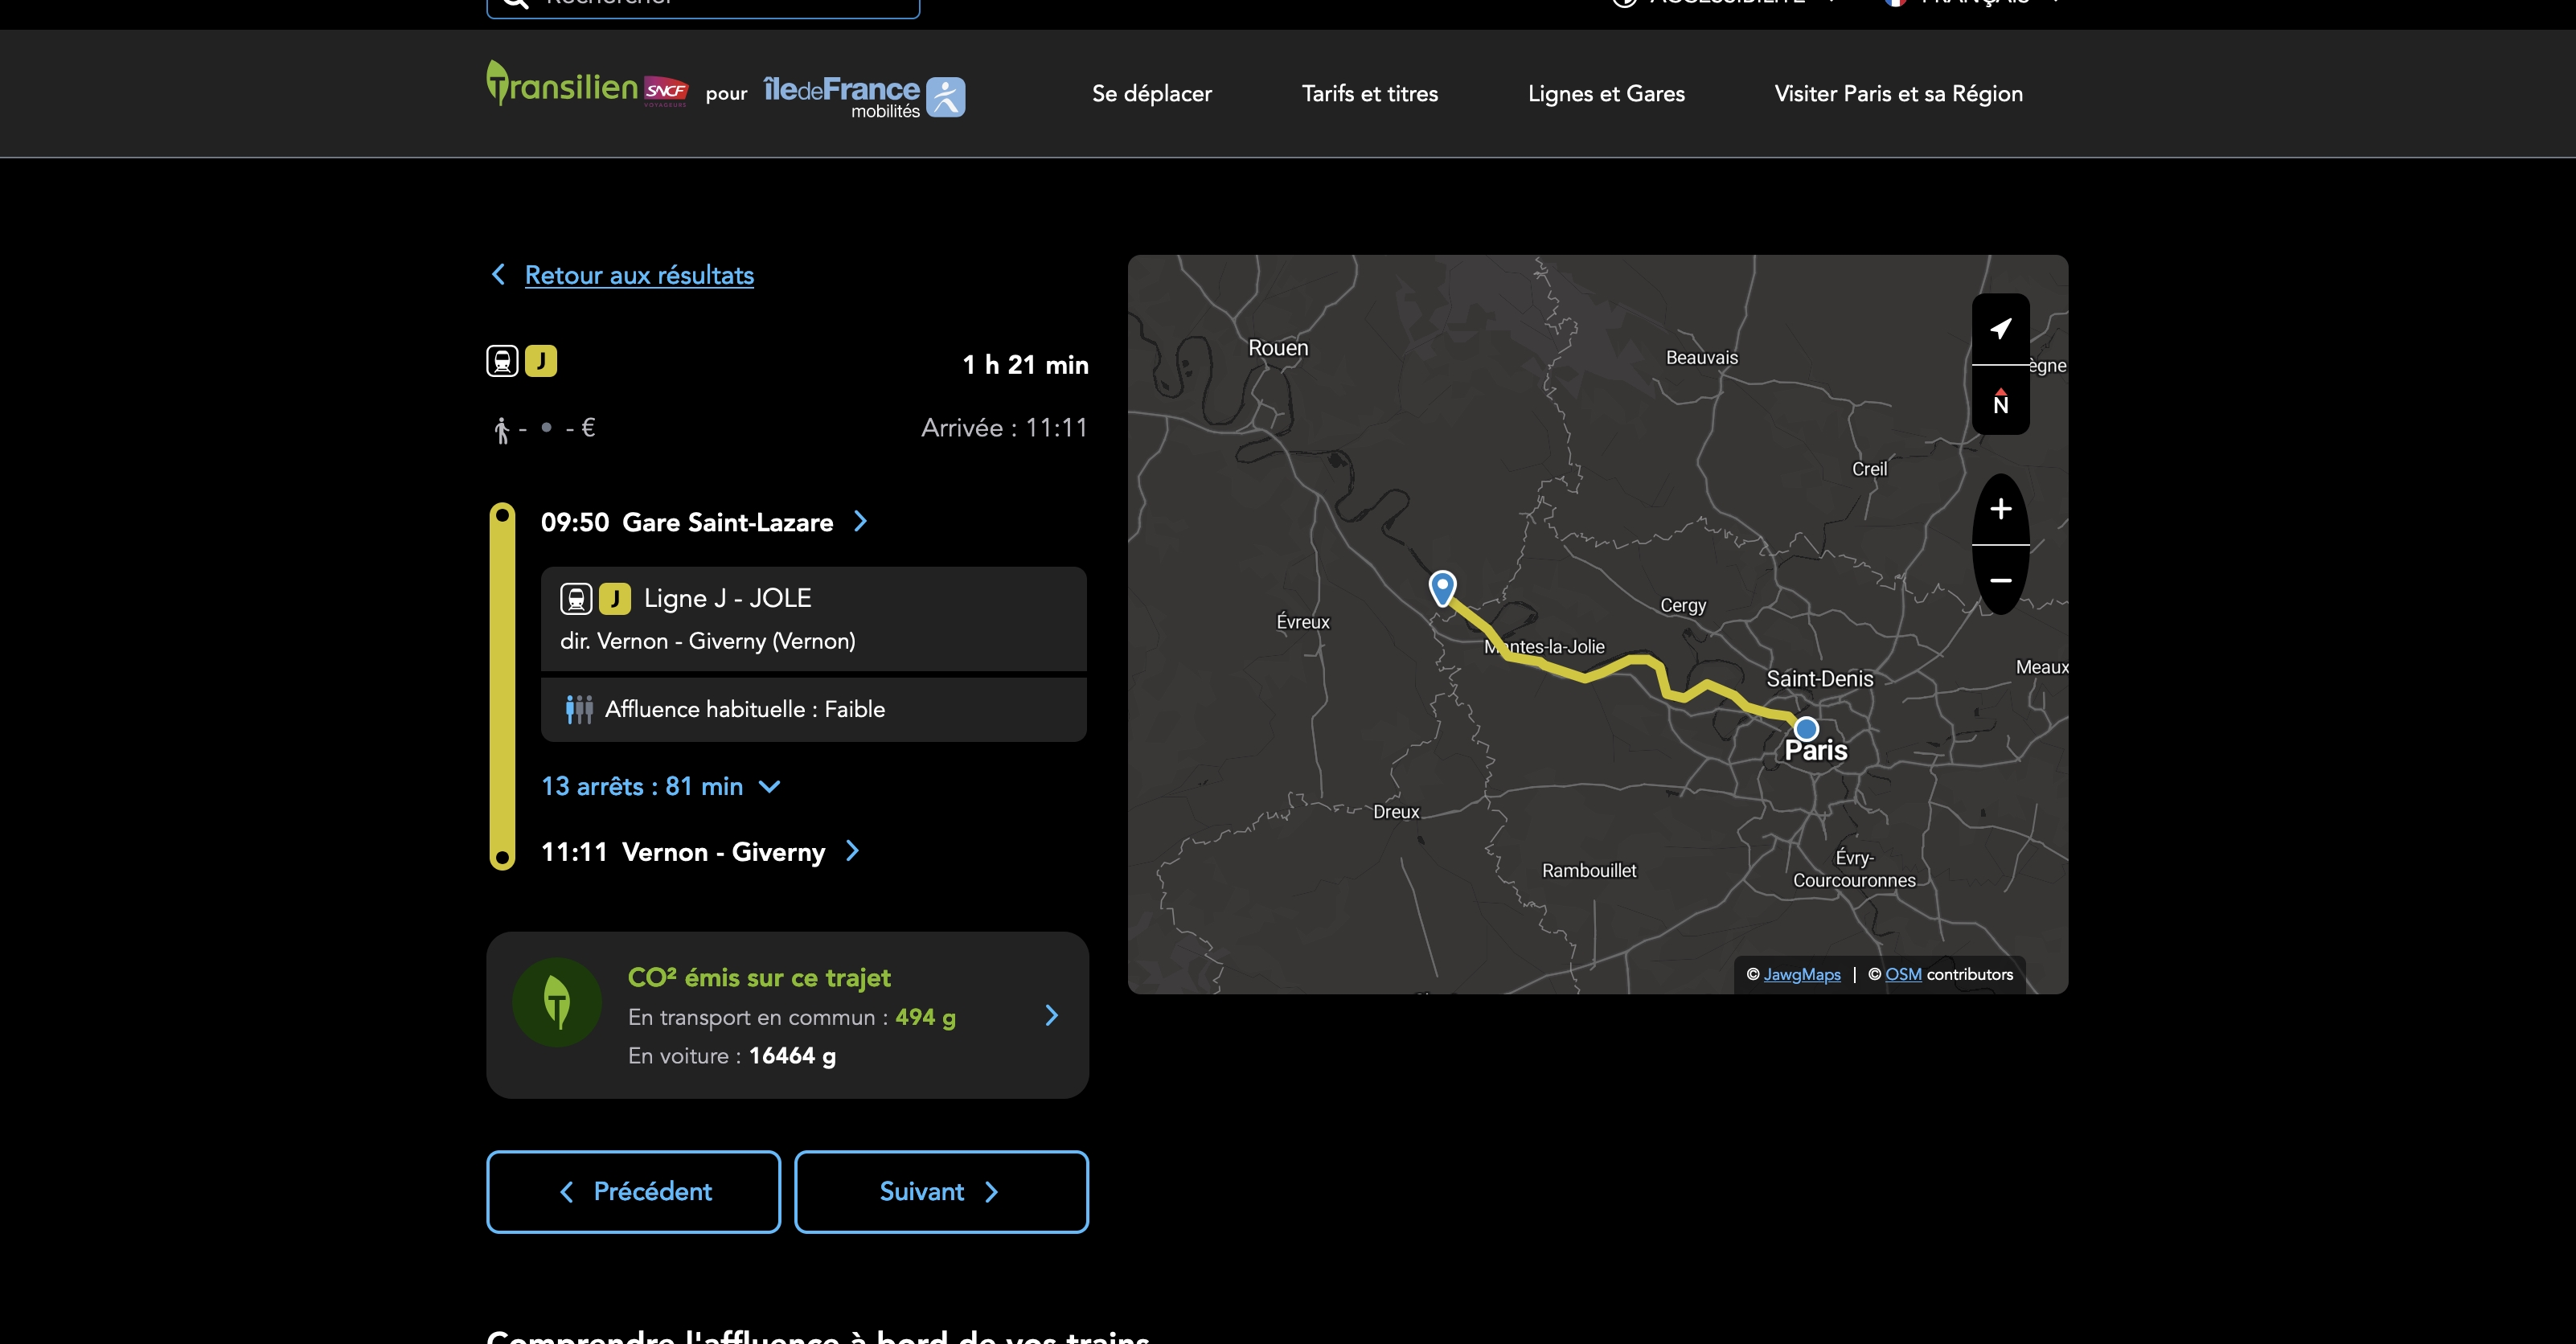Open the JawgMaps attribution link
The width and height of the screenshot is (2576, 1344).
coord(1801,974)
